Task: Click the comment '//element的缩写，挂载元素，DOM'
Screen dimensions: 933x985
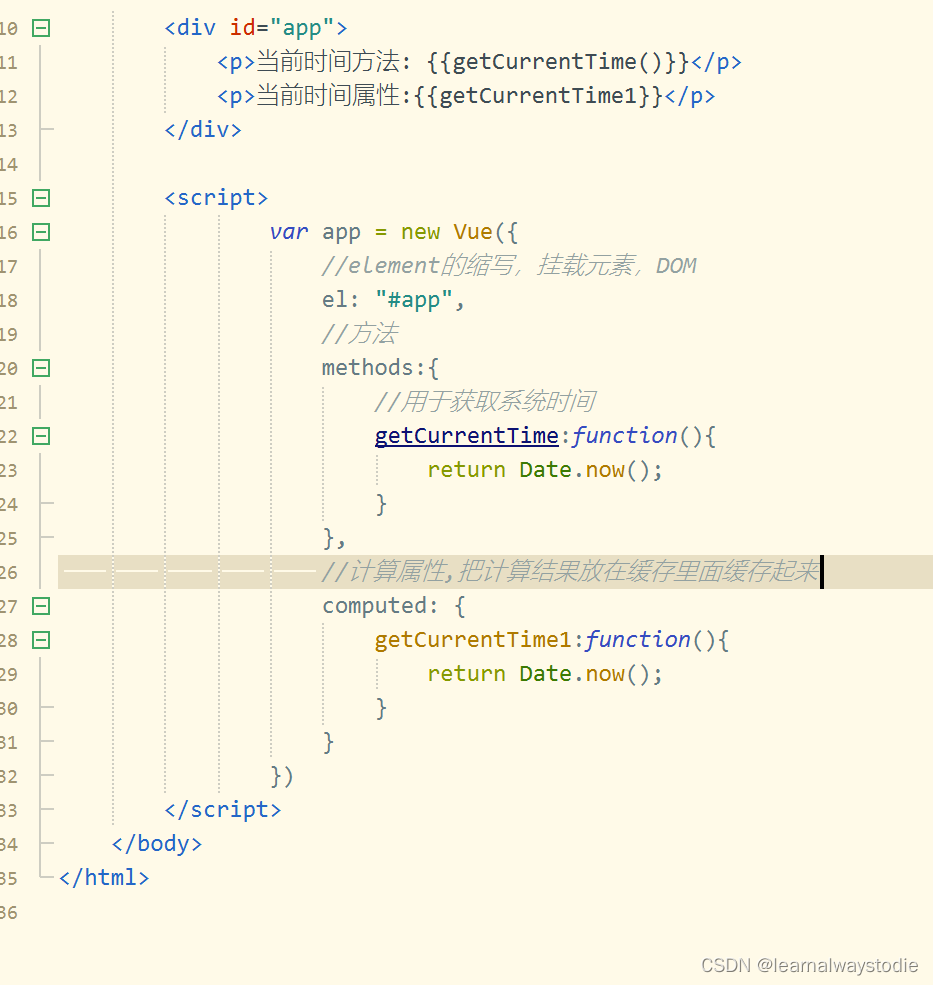Action: pos(509,266)
